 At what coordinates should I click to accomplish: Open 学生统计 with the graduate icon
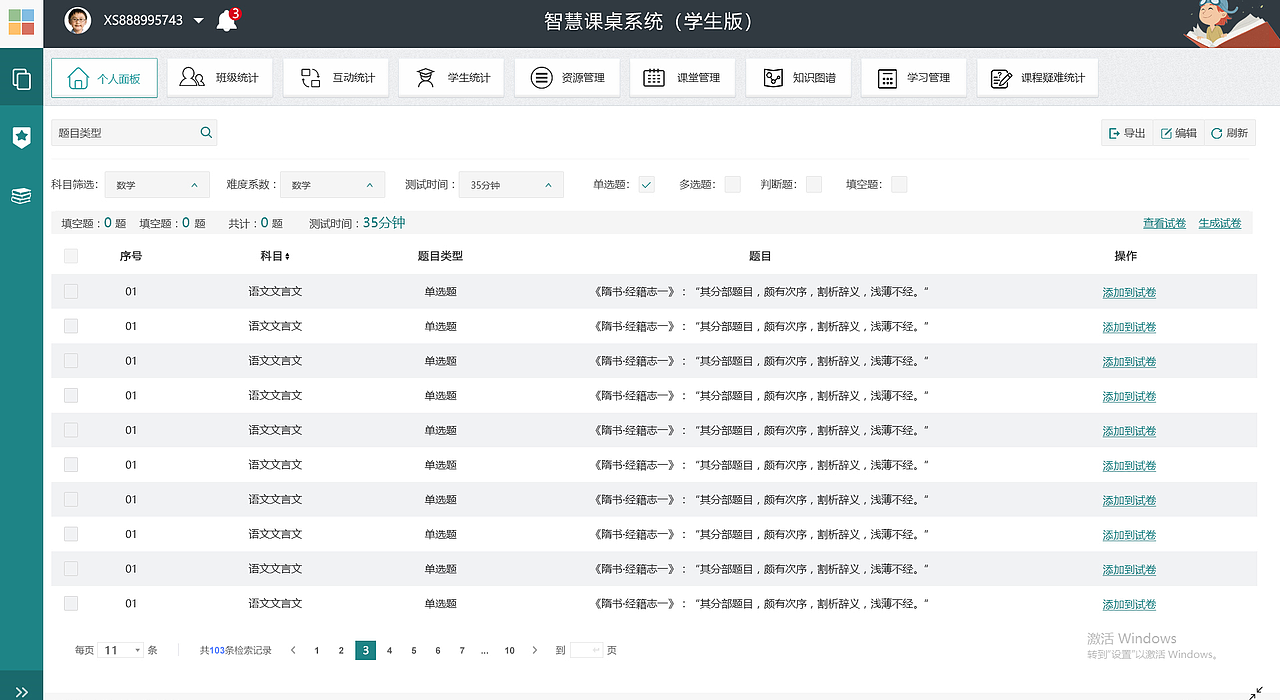[451, 78]
